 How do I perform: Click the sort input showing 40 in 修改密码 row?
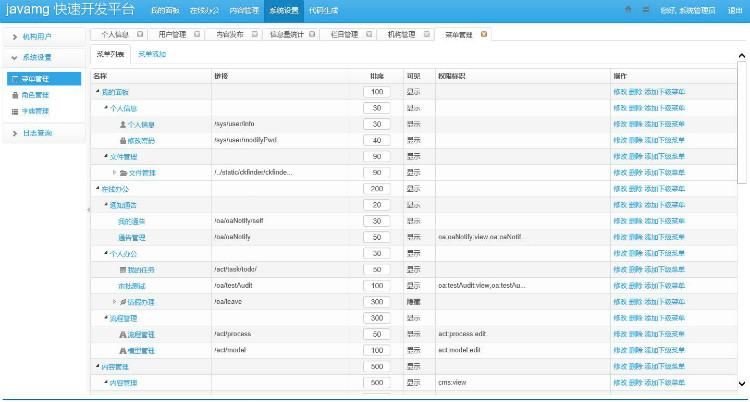click(377, 140)
